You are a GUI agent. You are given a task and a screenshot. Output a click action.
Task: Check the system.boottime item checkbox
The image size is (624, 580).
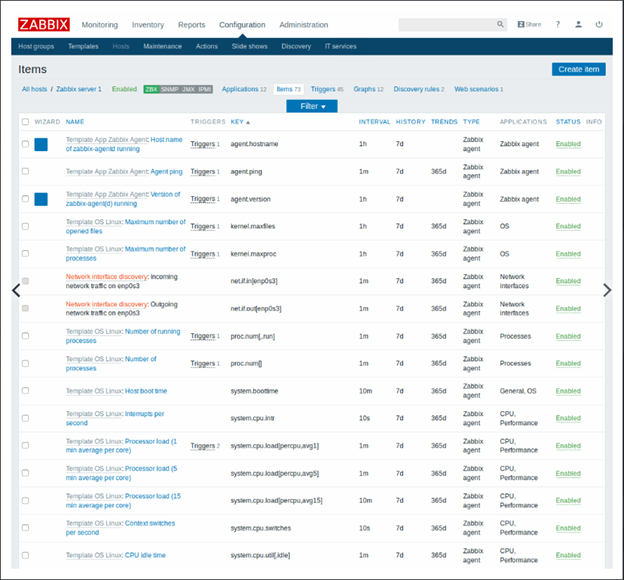tap(25, 391)
